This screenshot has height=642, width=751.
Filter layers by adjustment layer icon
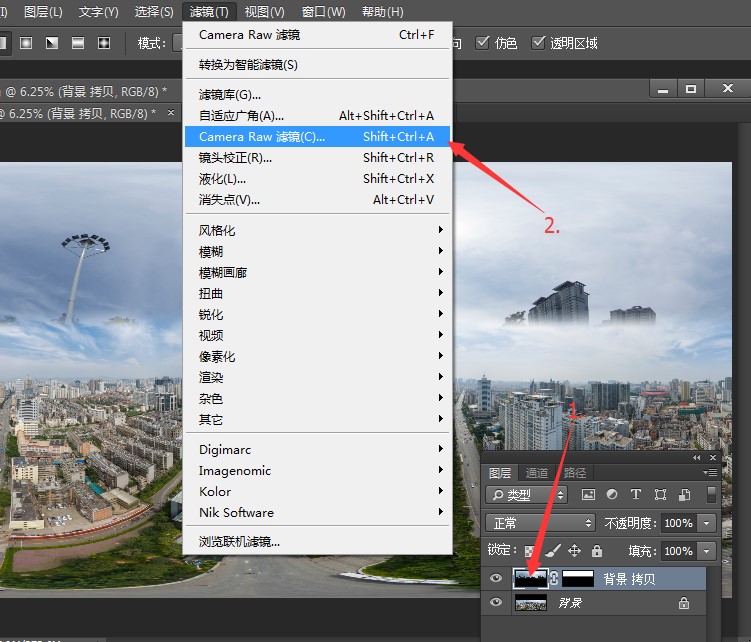(611, 494)
